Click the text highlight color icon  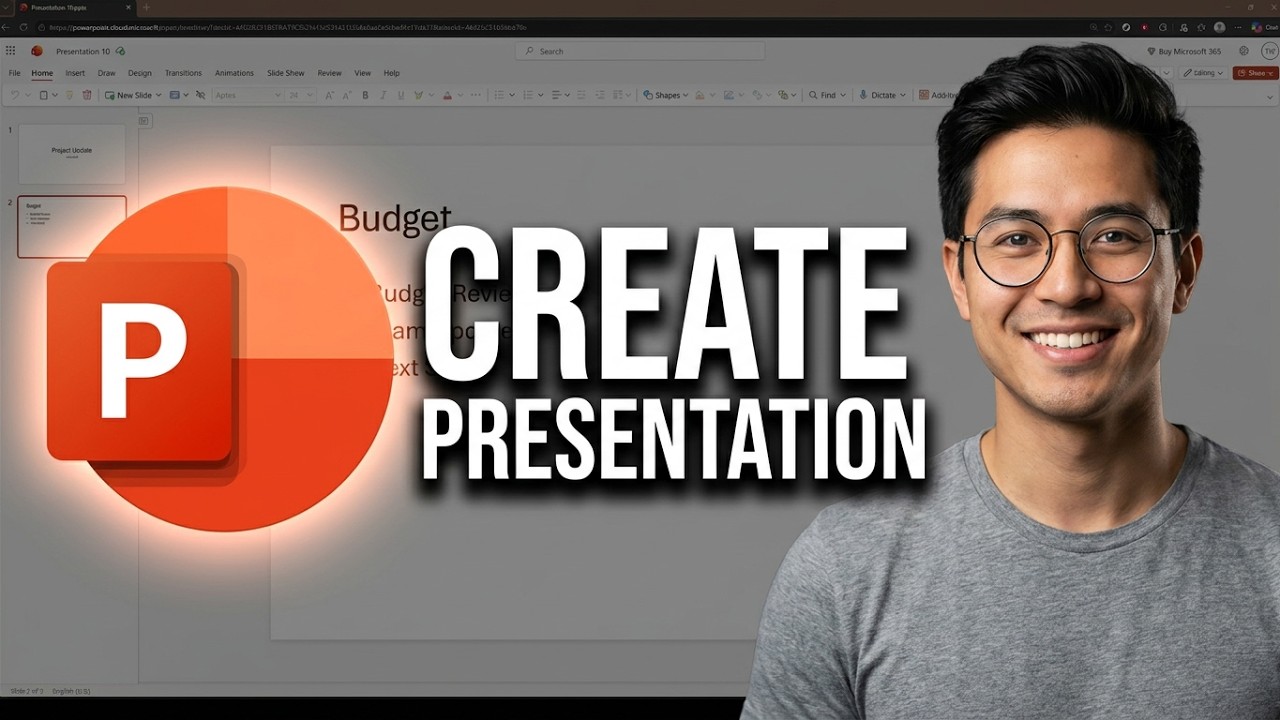click(x=418, y=95)
